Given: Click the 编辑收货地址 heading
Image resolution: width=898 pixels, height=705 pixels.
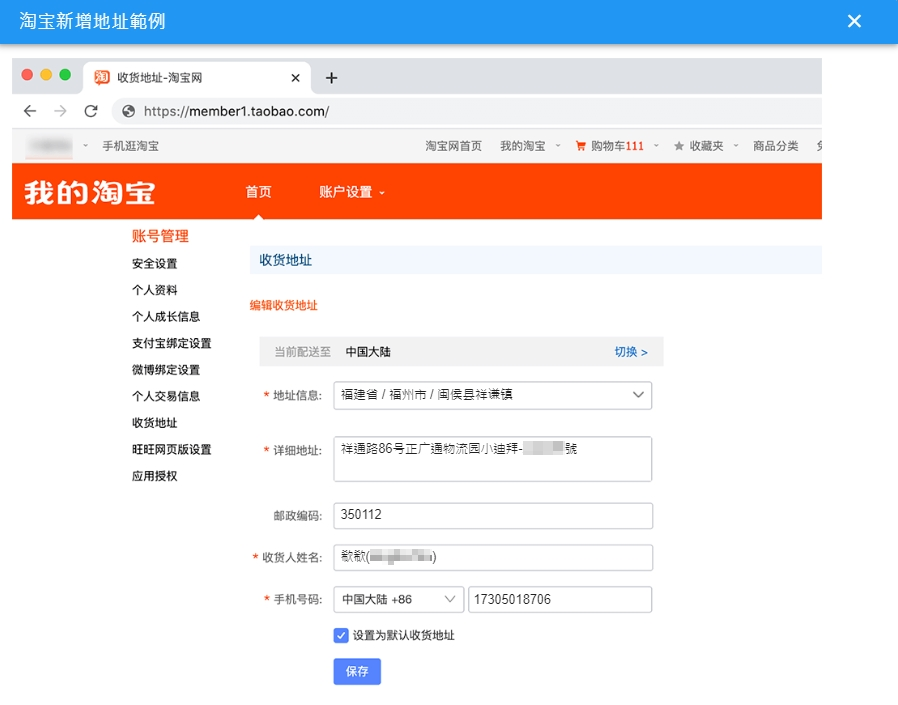Looking at the screenshot, I should point(283,305).
